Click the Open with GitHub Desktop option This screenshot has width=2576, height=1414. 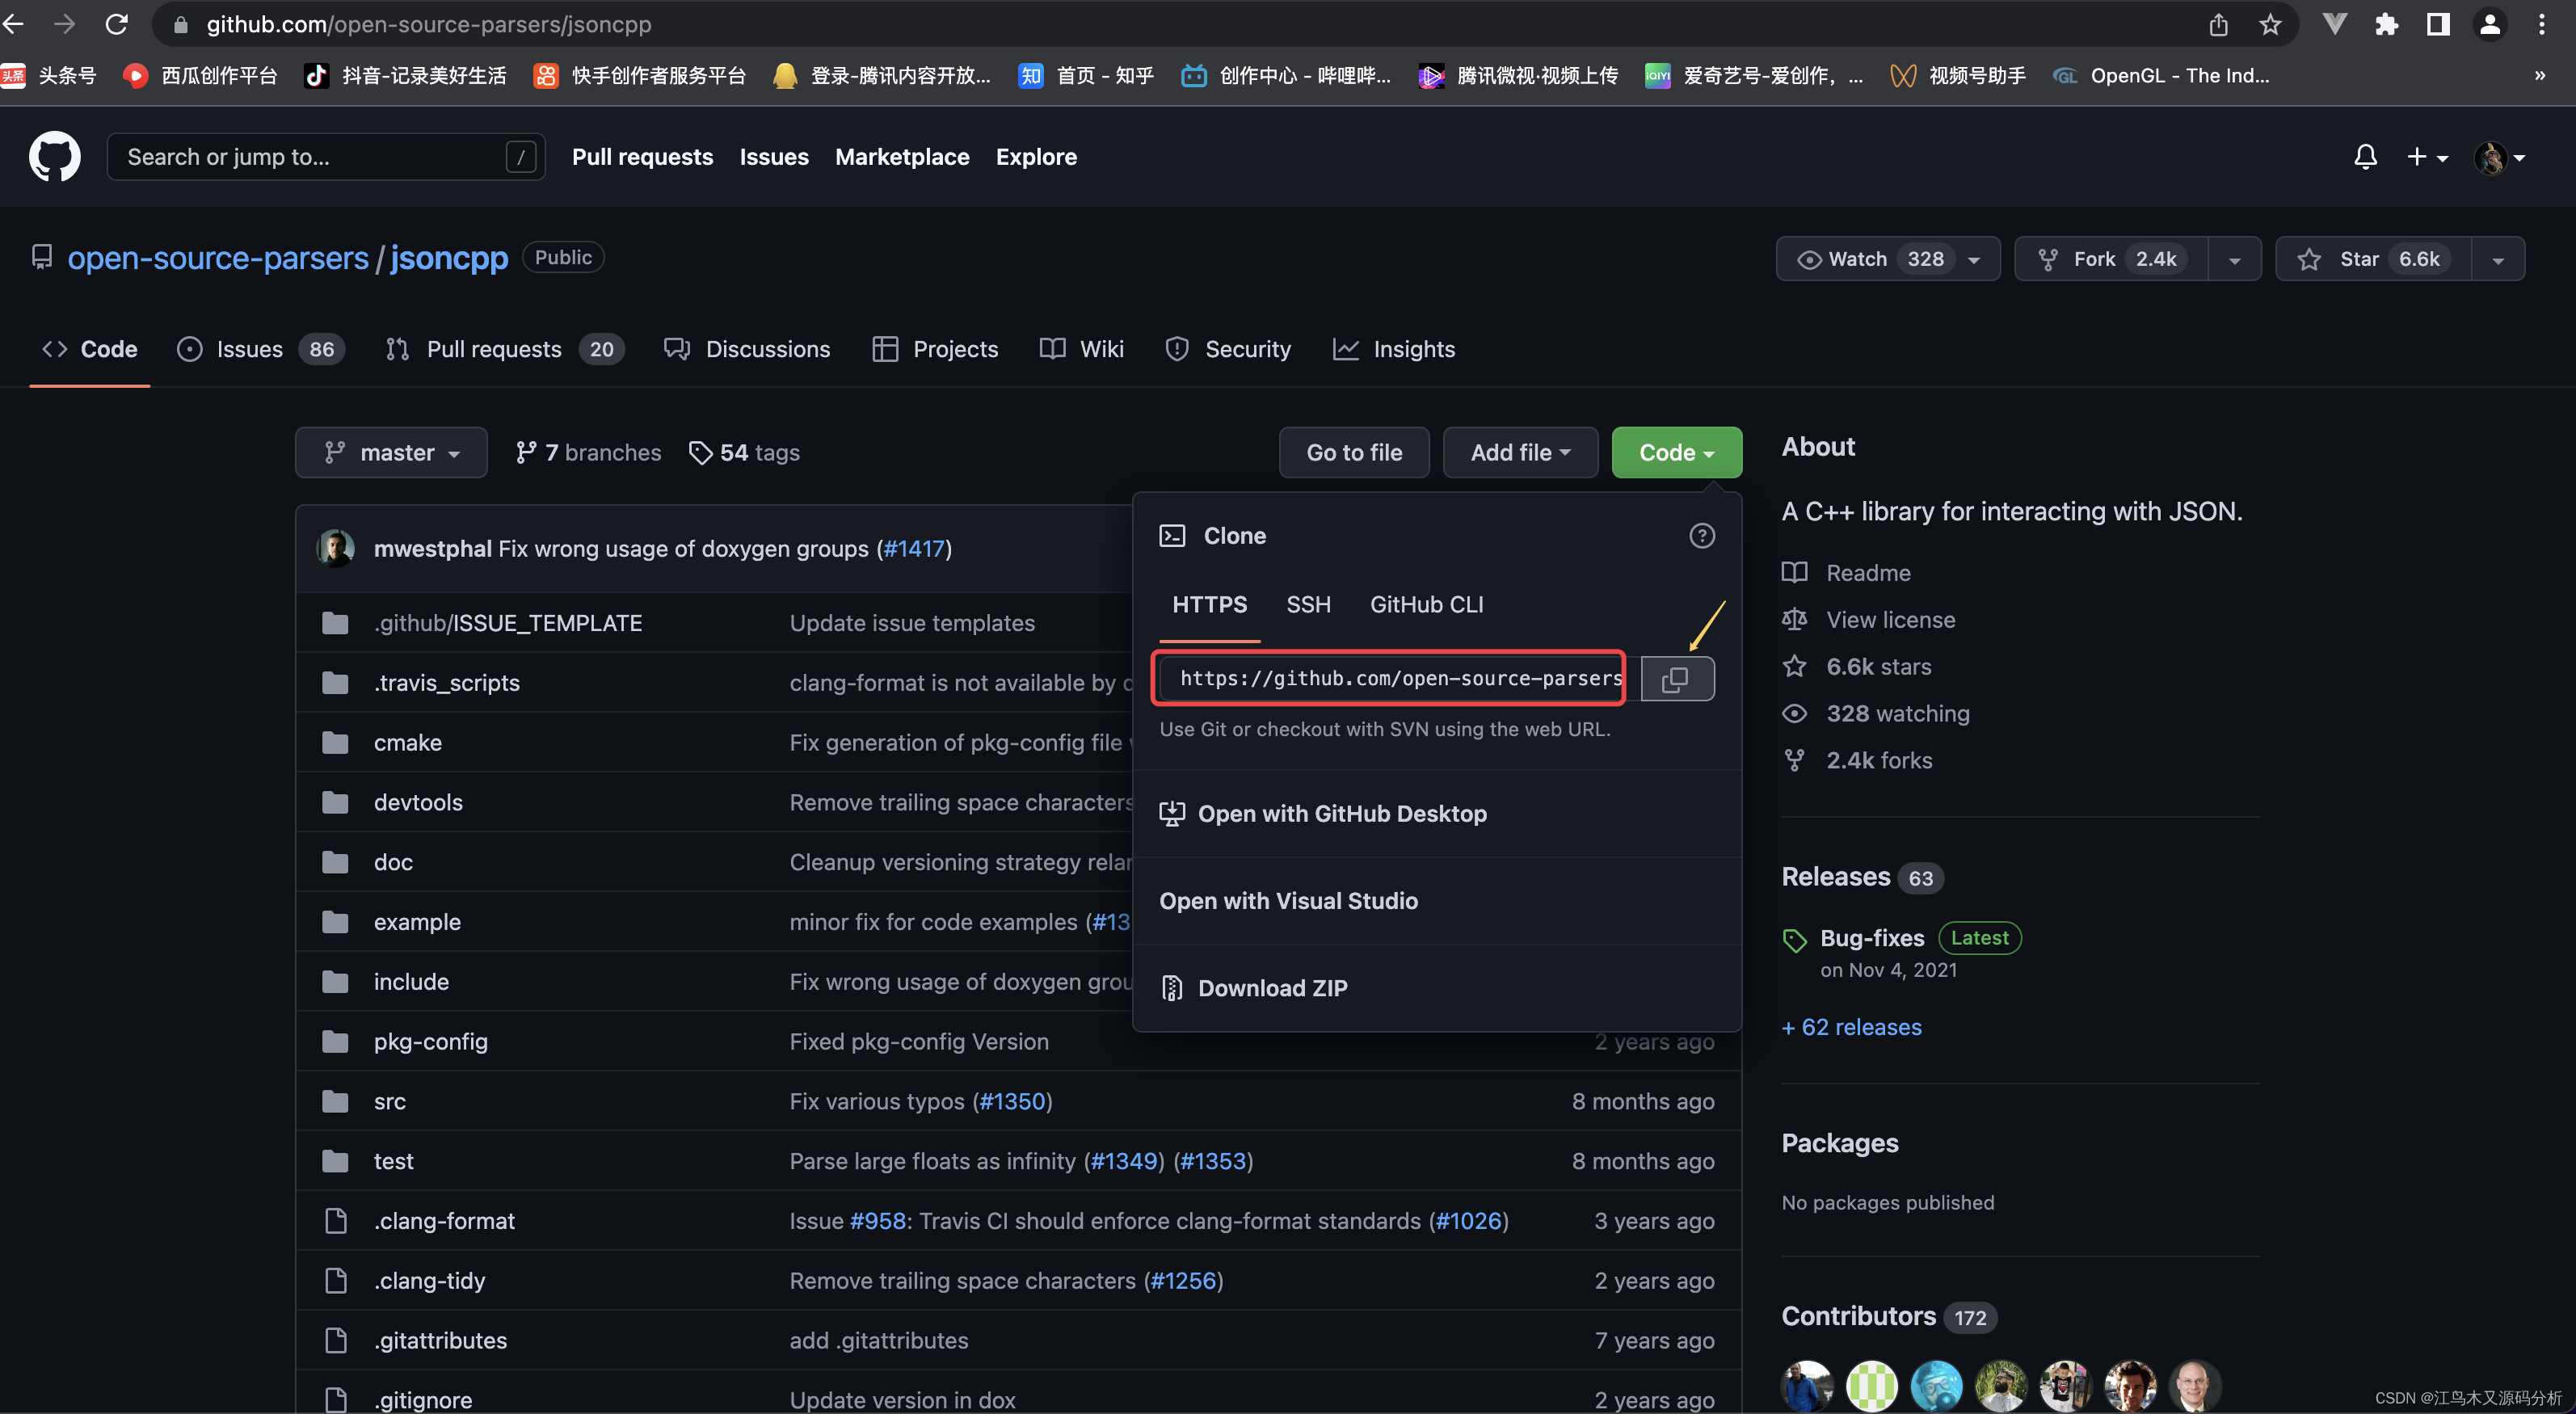[x=1436, y=814]
